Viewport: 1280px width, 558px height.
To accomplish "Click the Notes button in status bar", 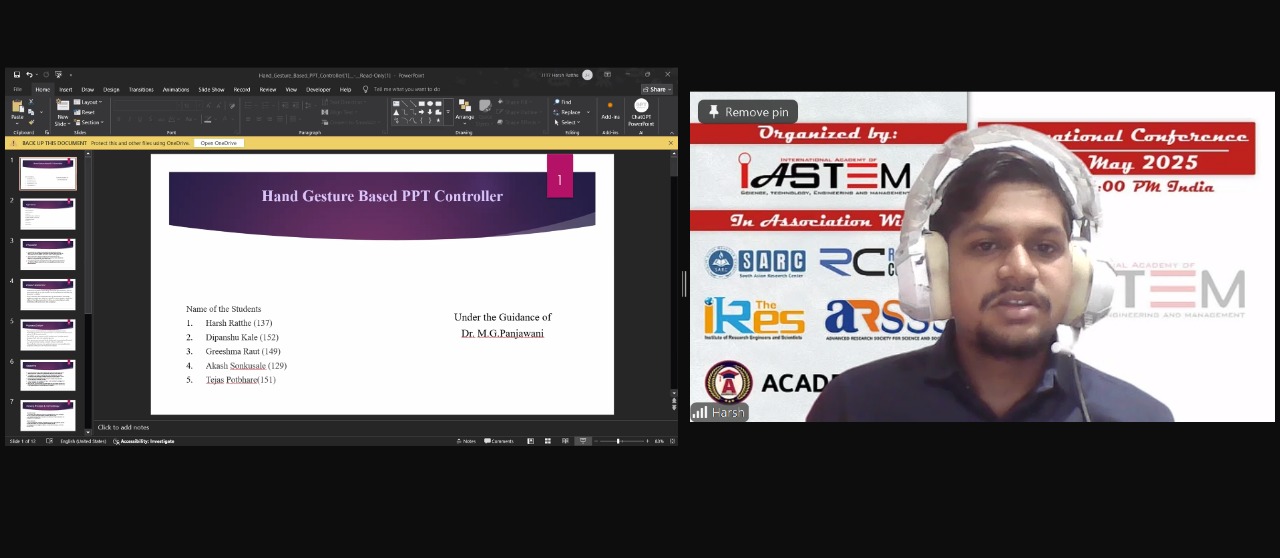I will 465,441.
